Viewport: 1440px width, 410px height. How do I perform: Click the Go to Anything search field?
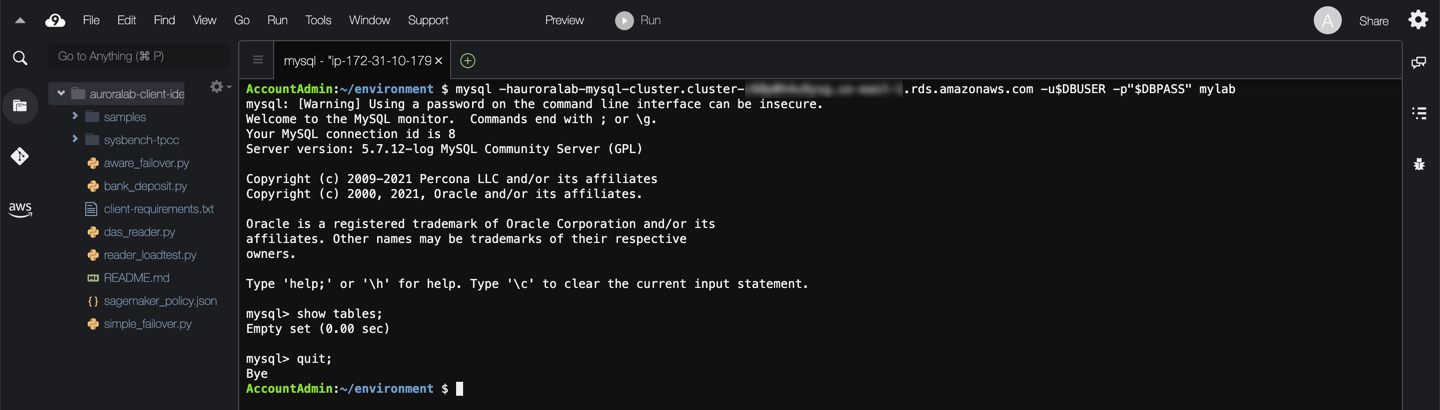click(x=138, y=56)
